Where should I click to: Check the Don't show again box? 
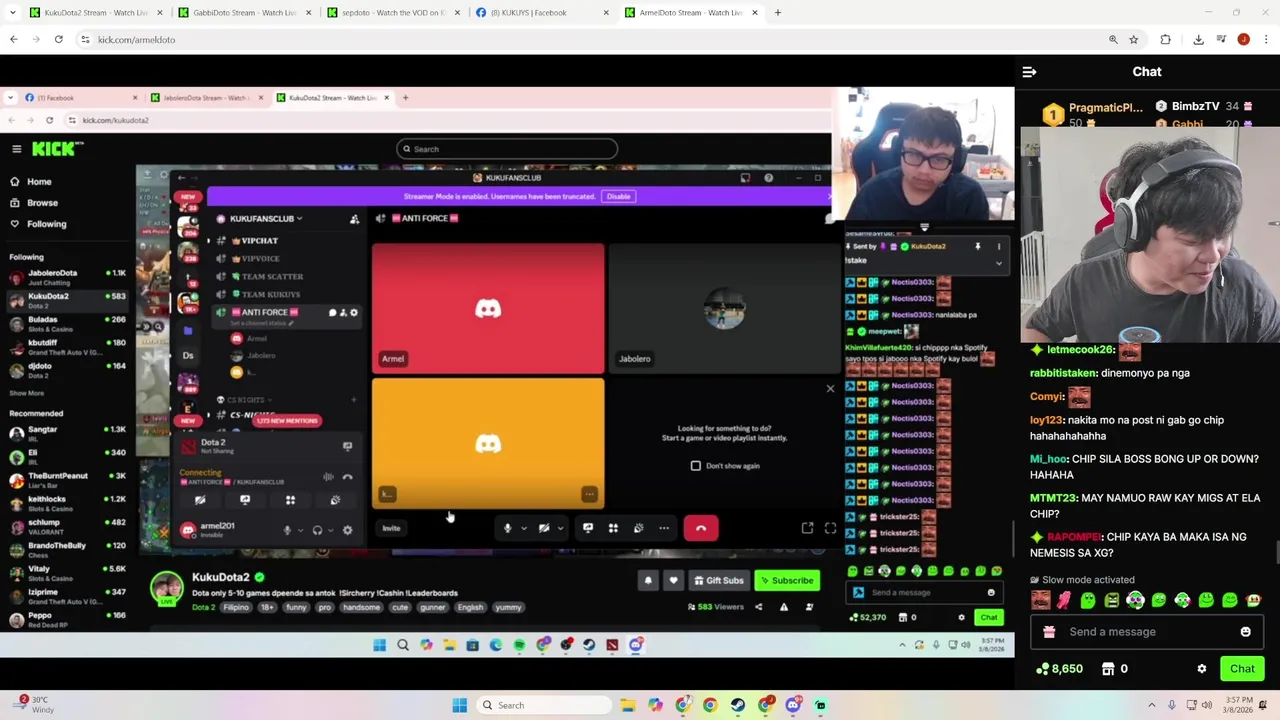tap(696, 466)
